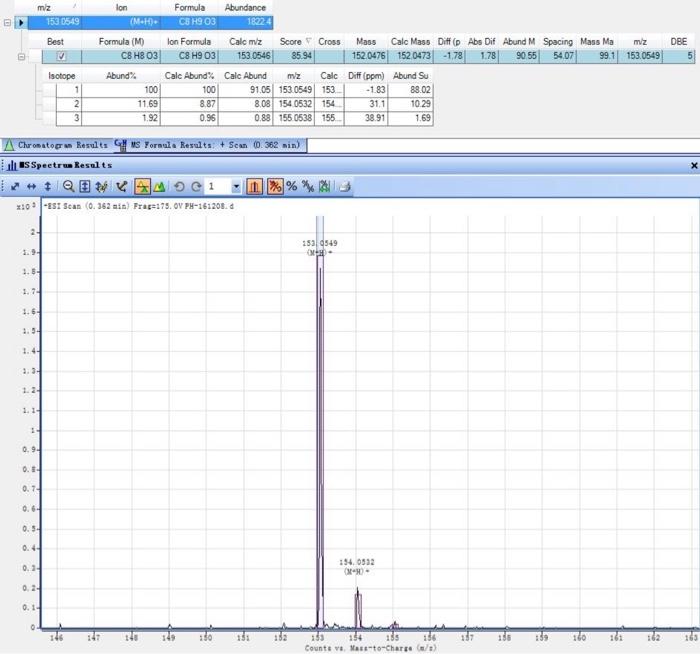Click the autoscale X-axis icon
Viewport: 700px width, 654px height.
(x=31, y=187)
